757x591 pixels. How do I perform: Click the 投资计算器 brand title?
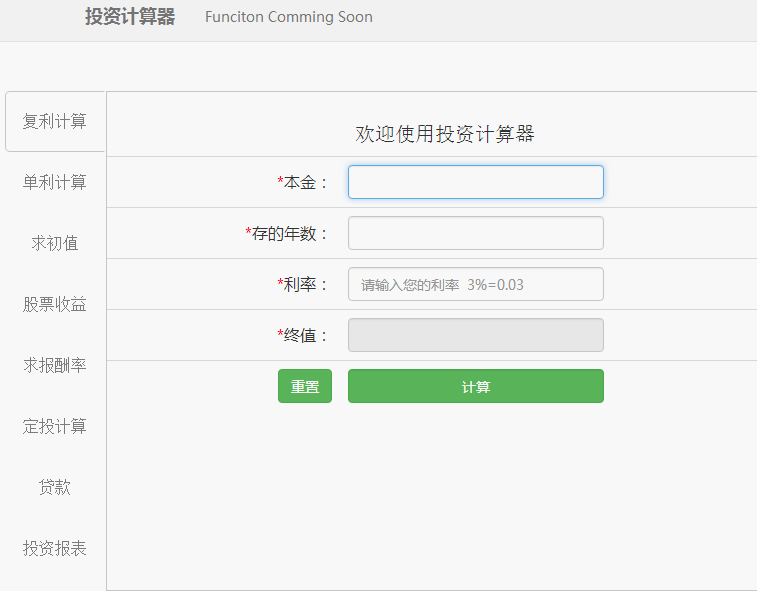pyautogui.click(x=130, y=16)
